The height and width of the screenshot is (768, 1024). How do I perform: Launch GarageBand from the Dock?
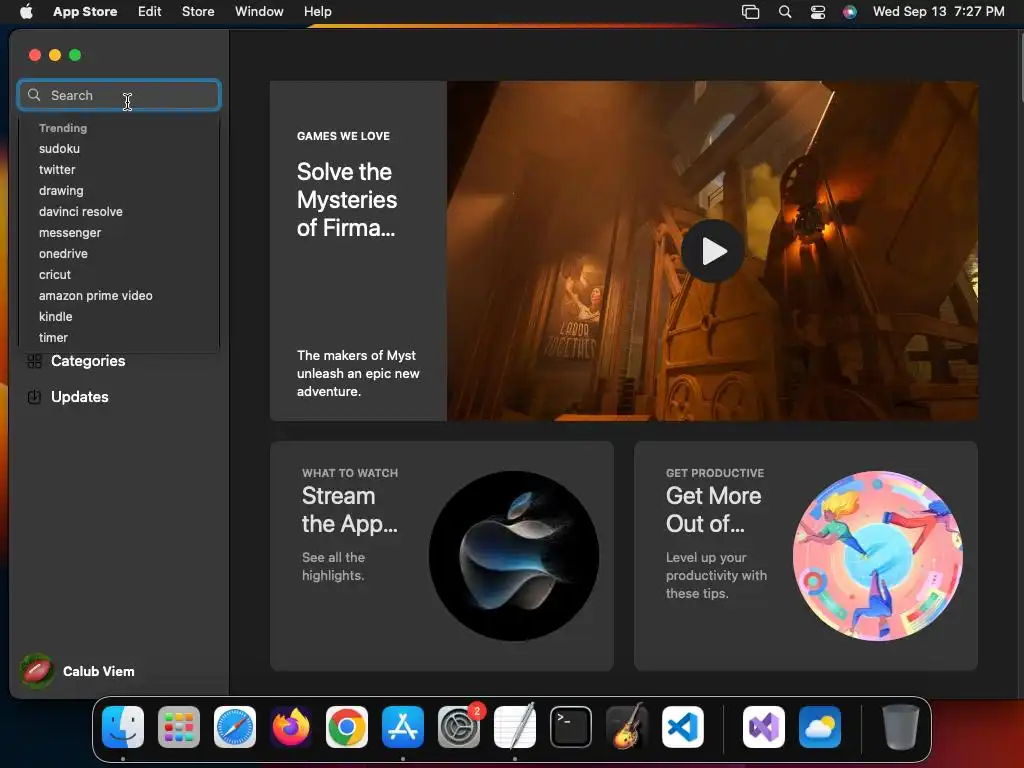pos(627,727)
